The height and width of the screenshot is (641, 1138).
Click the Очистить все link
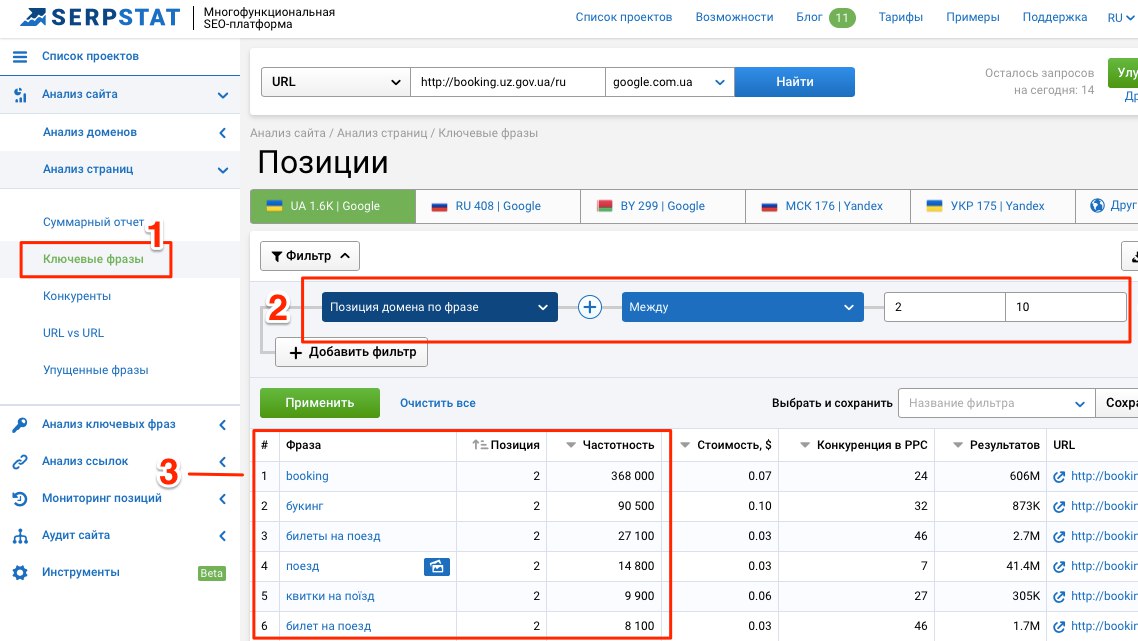(438, 403)
